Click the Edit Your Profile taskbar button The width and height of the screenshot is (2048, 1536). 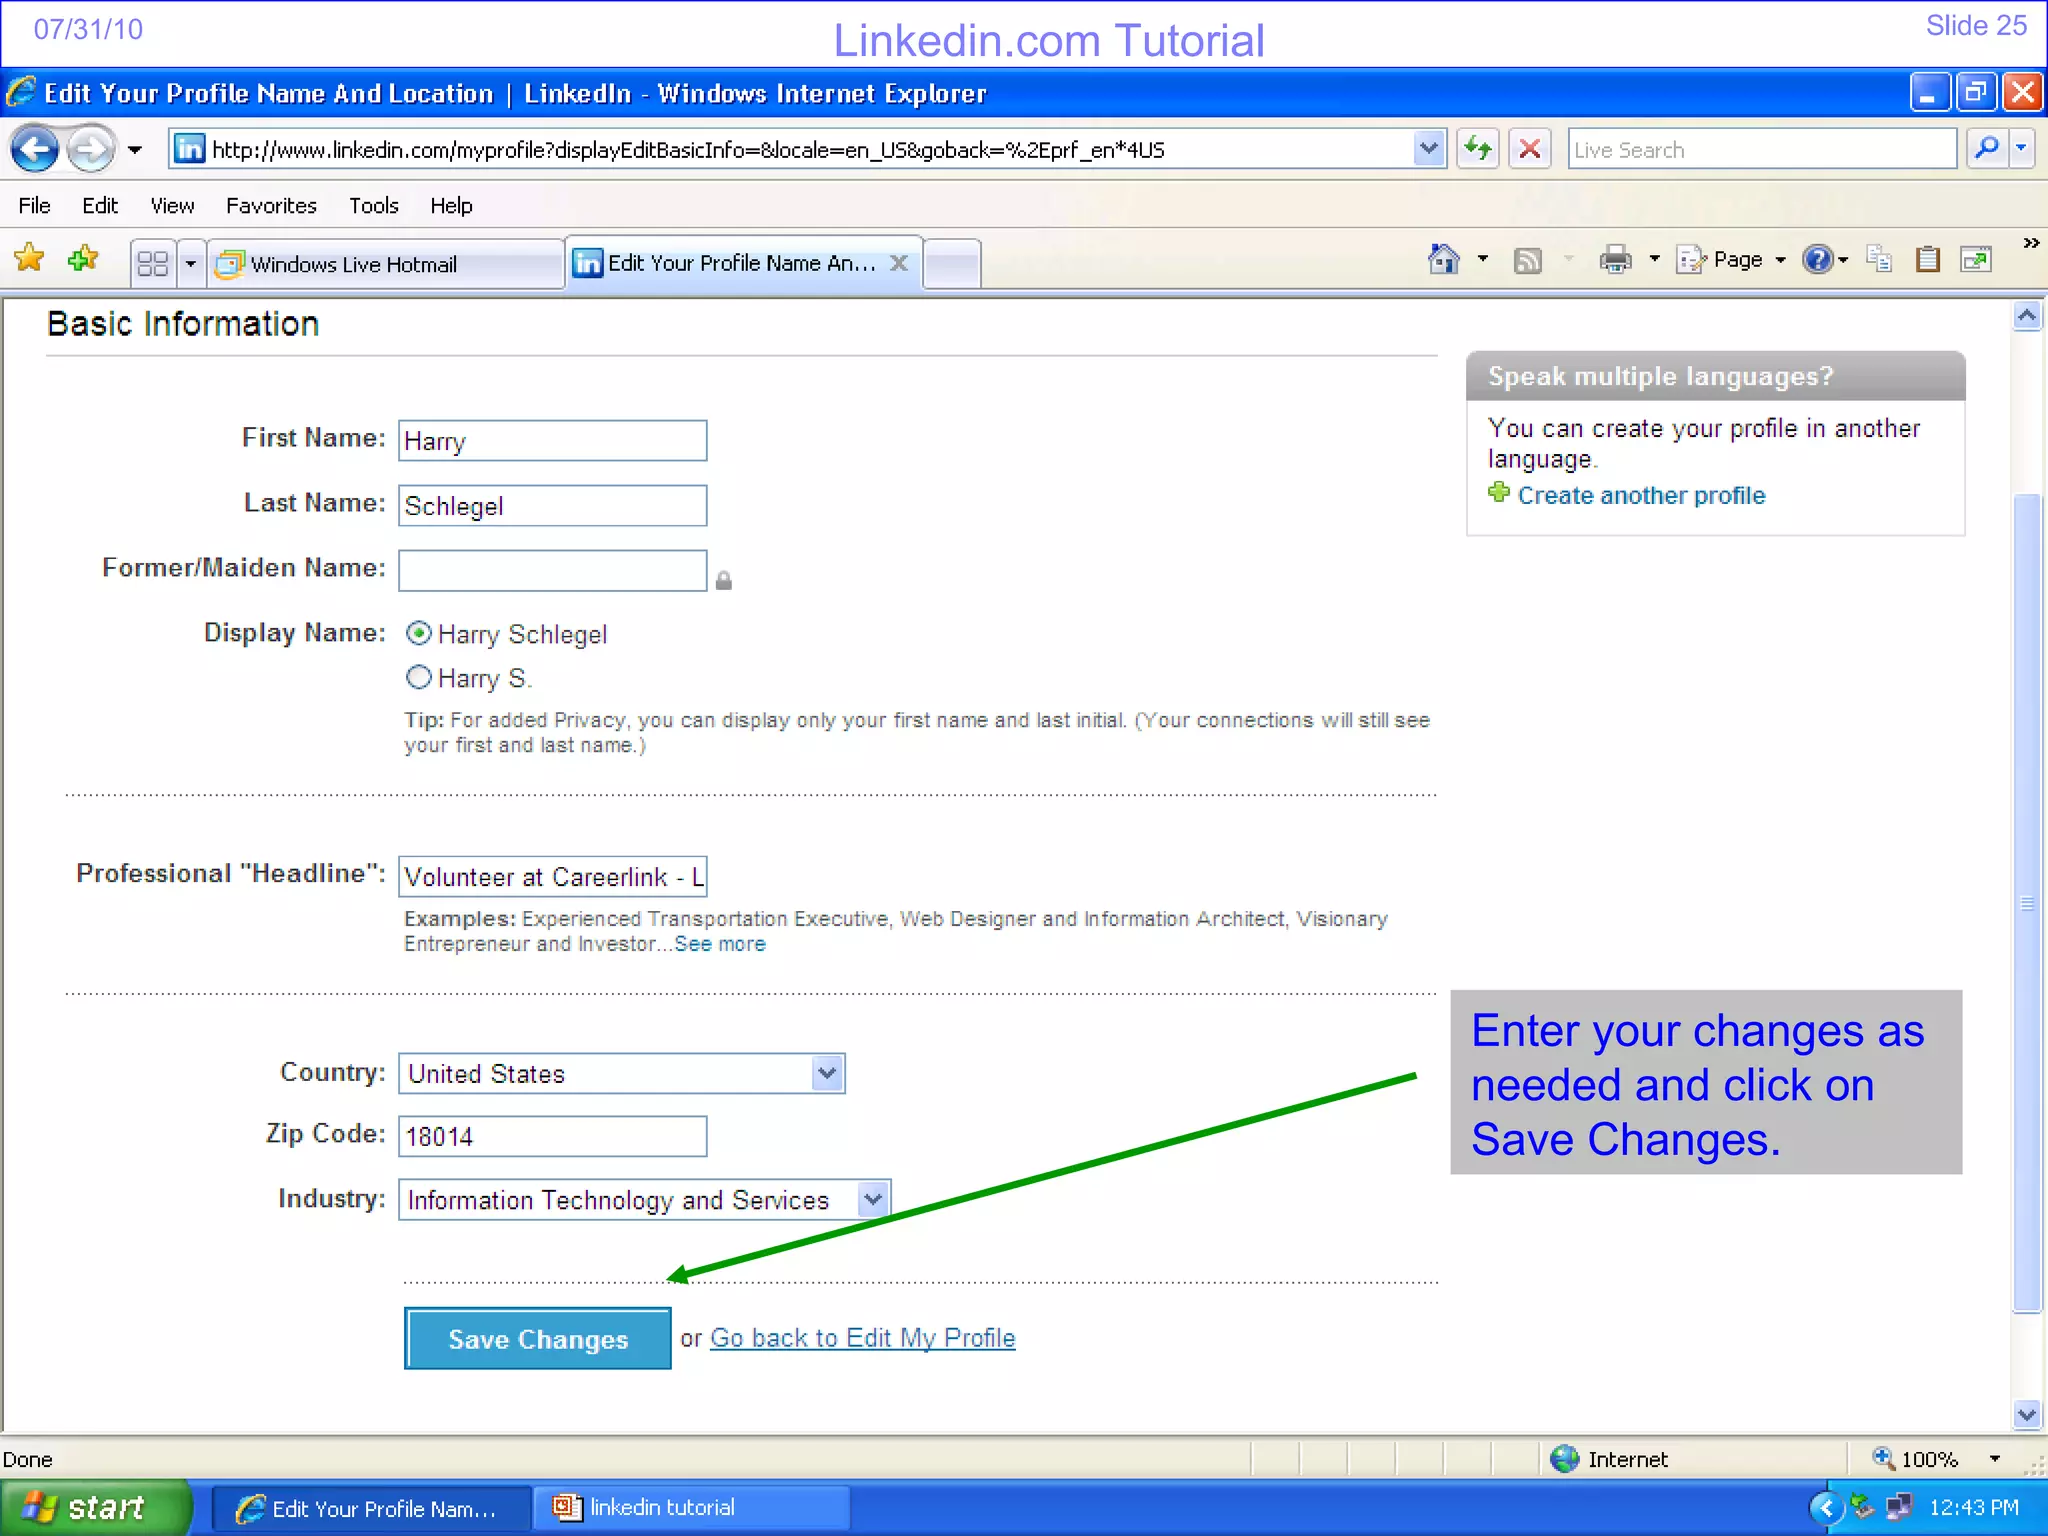(370, 1508)
